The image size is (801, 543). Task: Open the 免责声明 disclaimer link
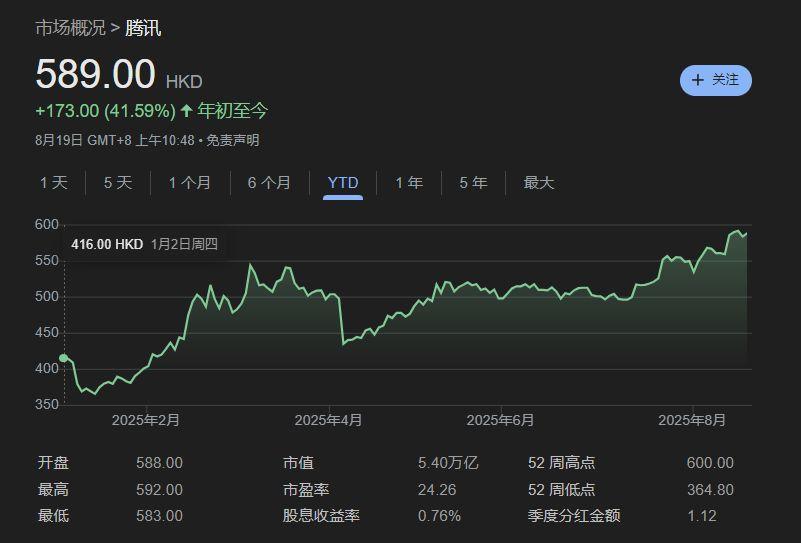[x=232, y=140]
